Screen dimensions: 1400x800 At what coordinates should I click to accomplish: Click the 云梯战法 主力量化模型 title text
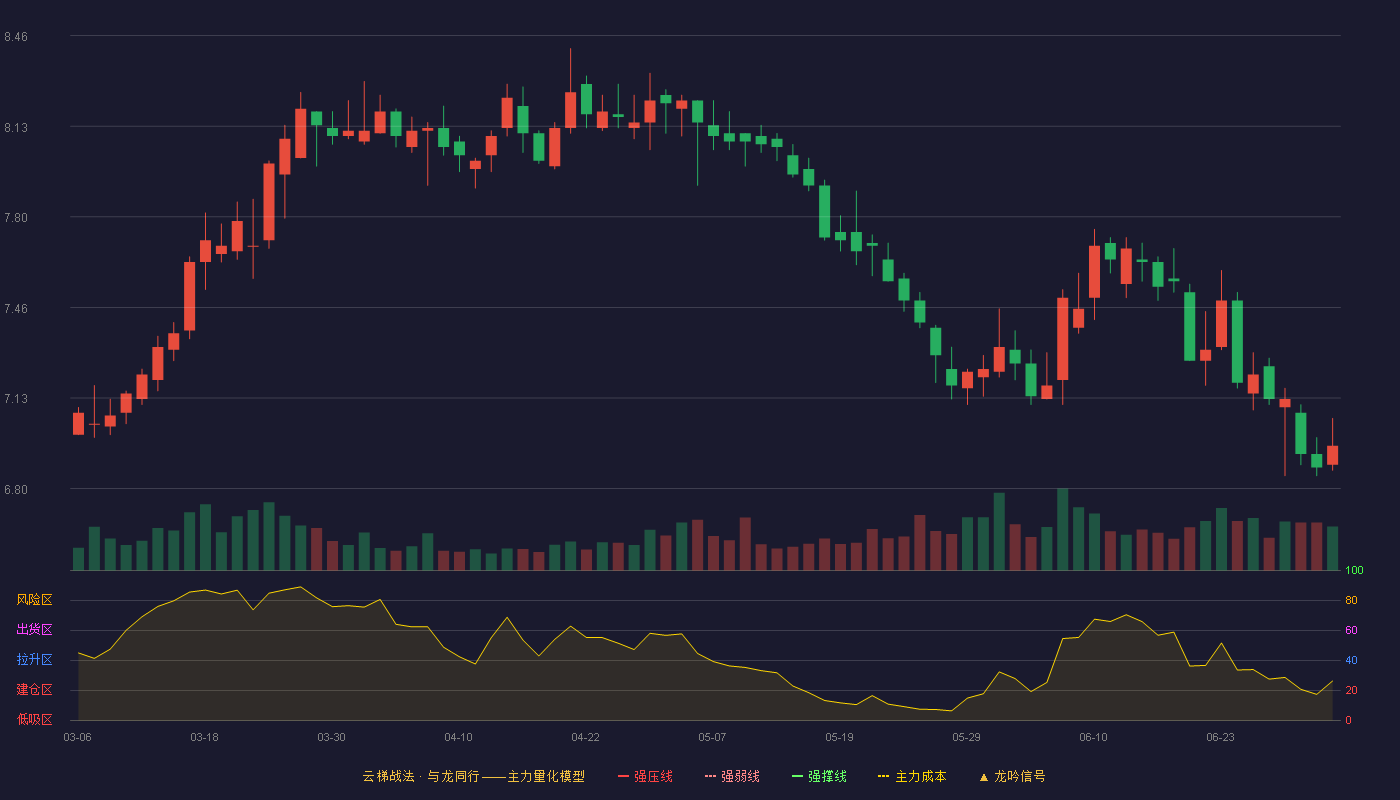473,776
